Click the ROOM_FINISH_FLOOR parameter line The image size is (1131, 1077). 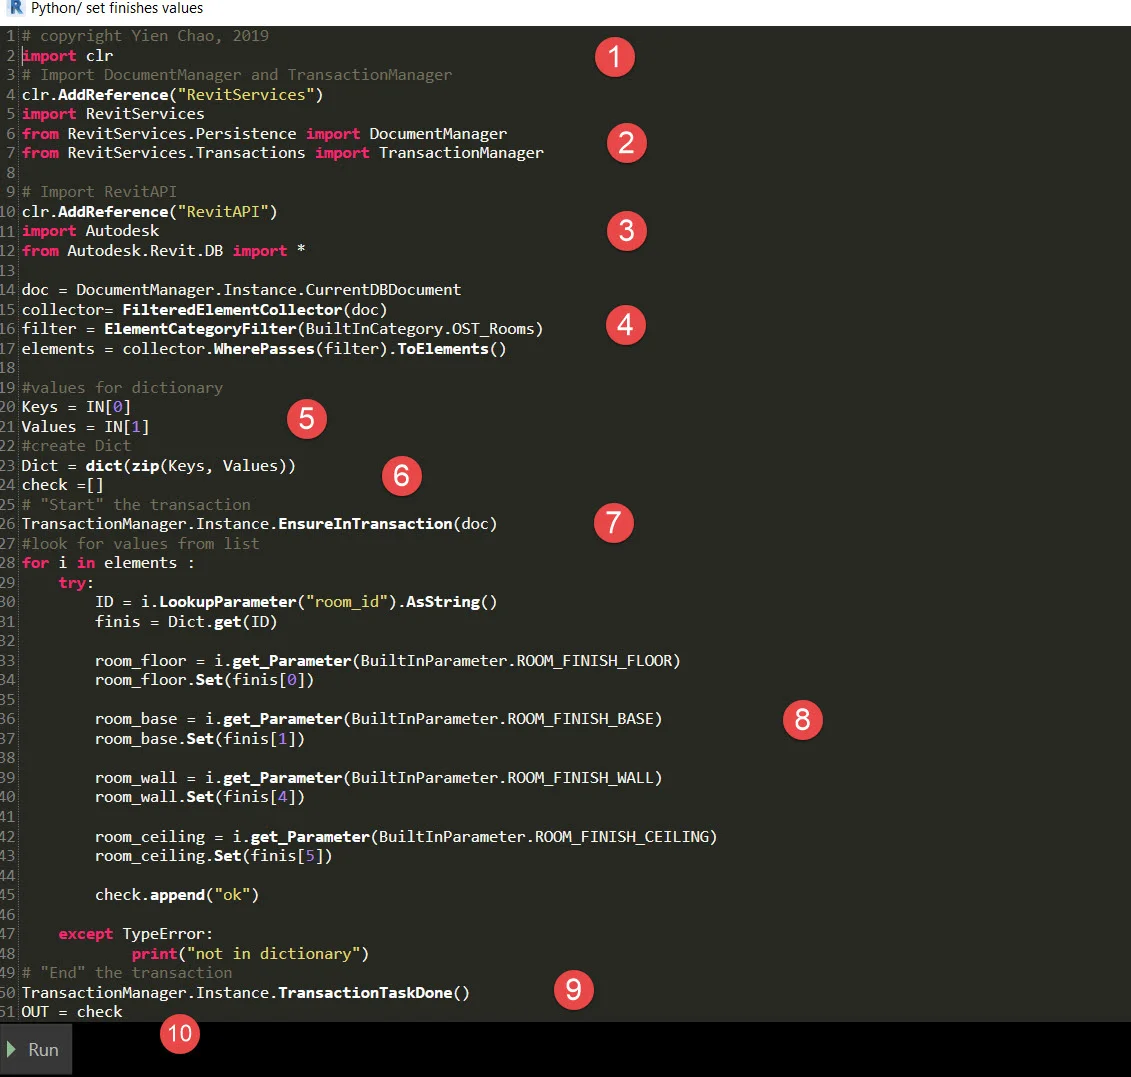387,661
